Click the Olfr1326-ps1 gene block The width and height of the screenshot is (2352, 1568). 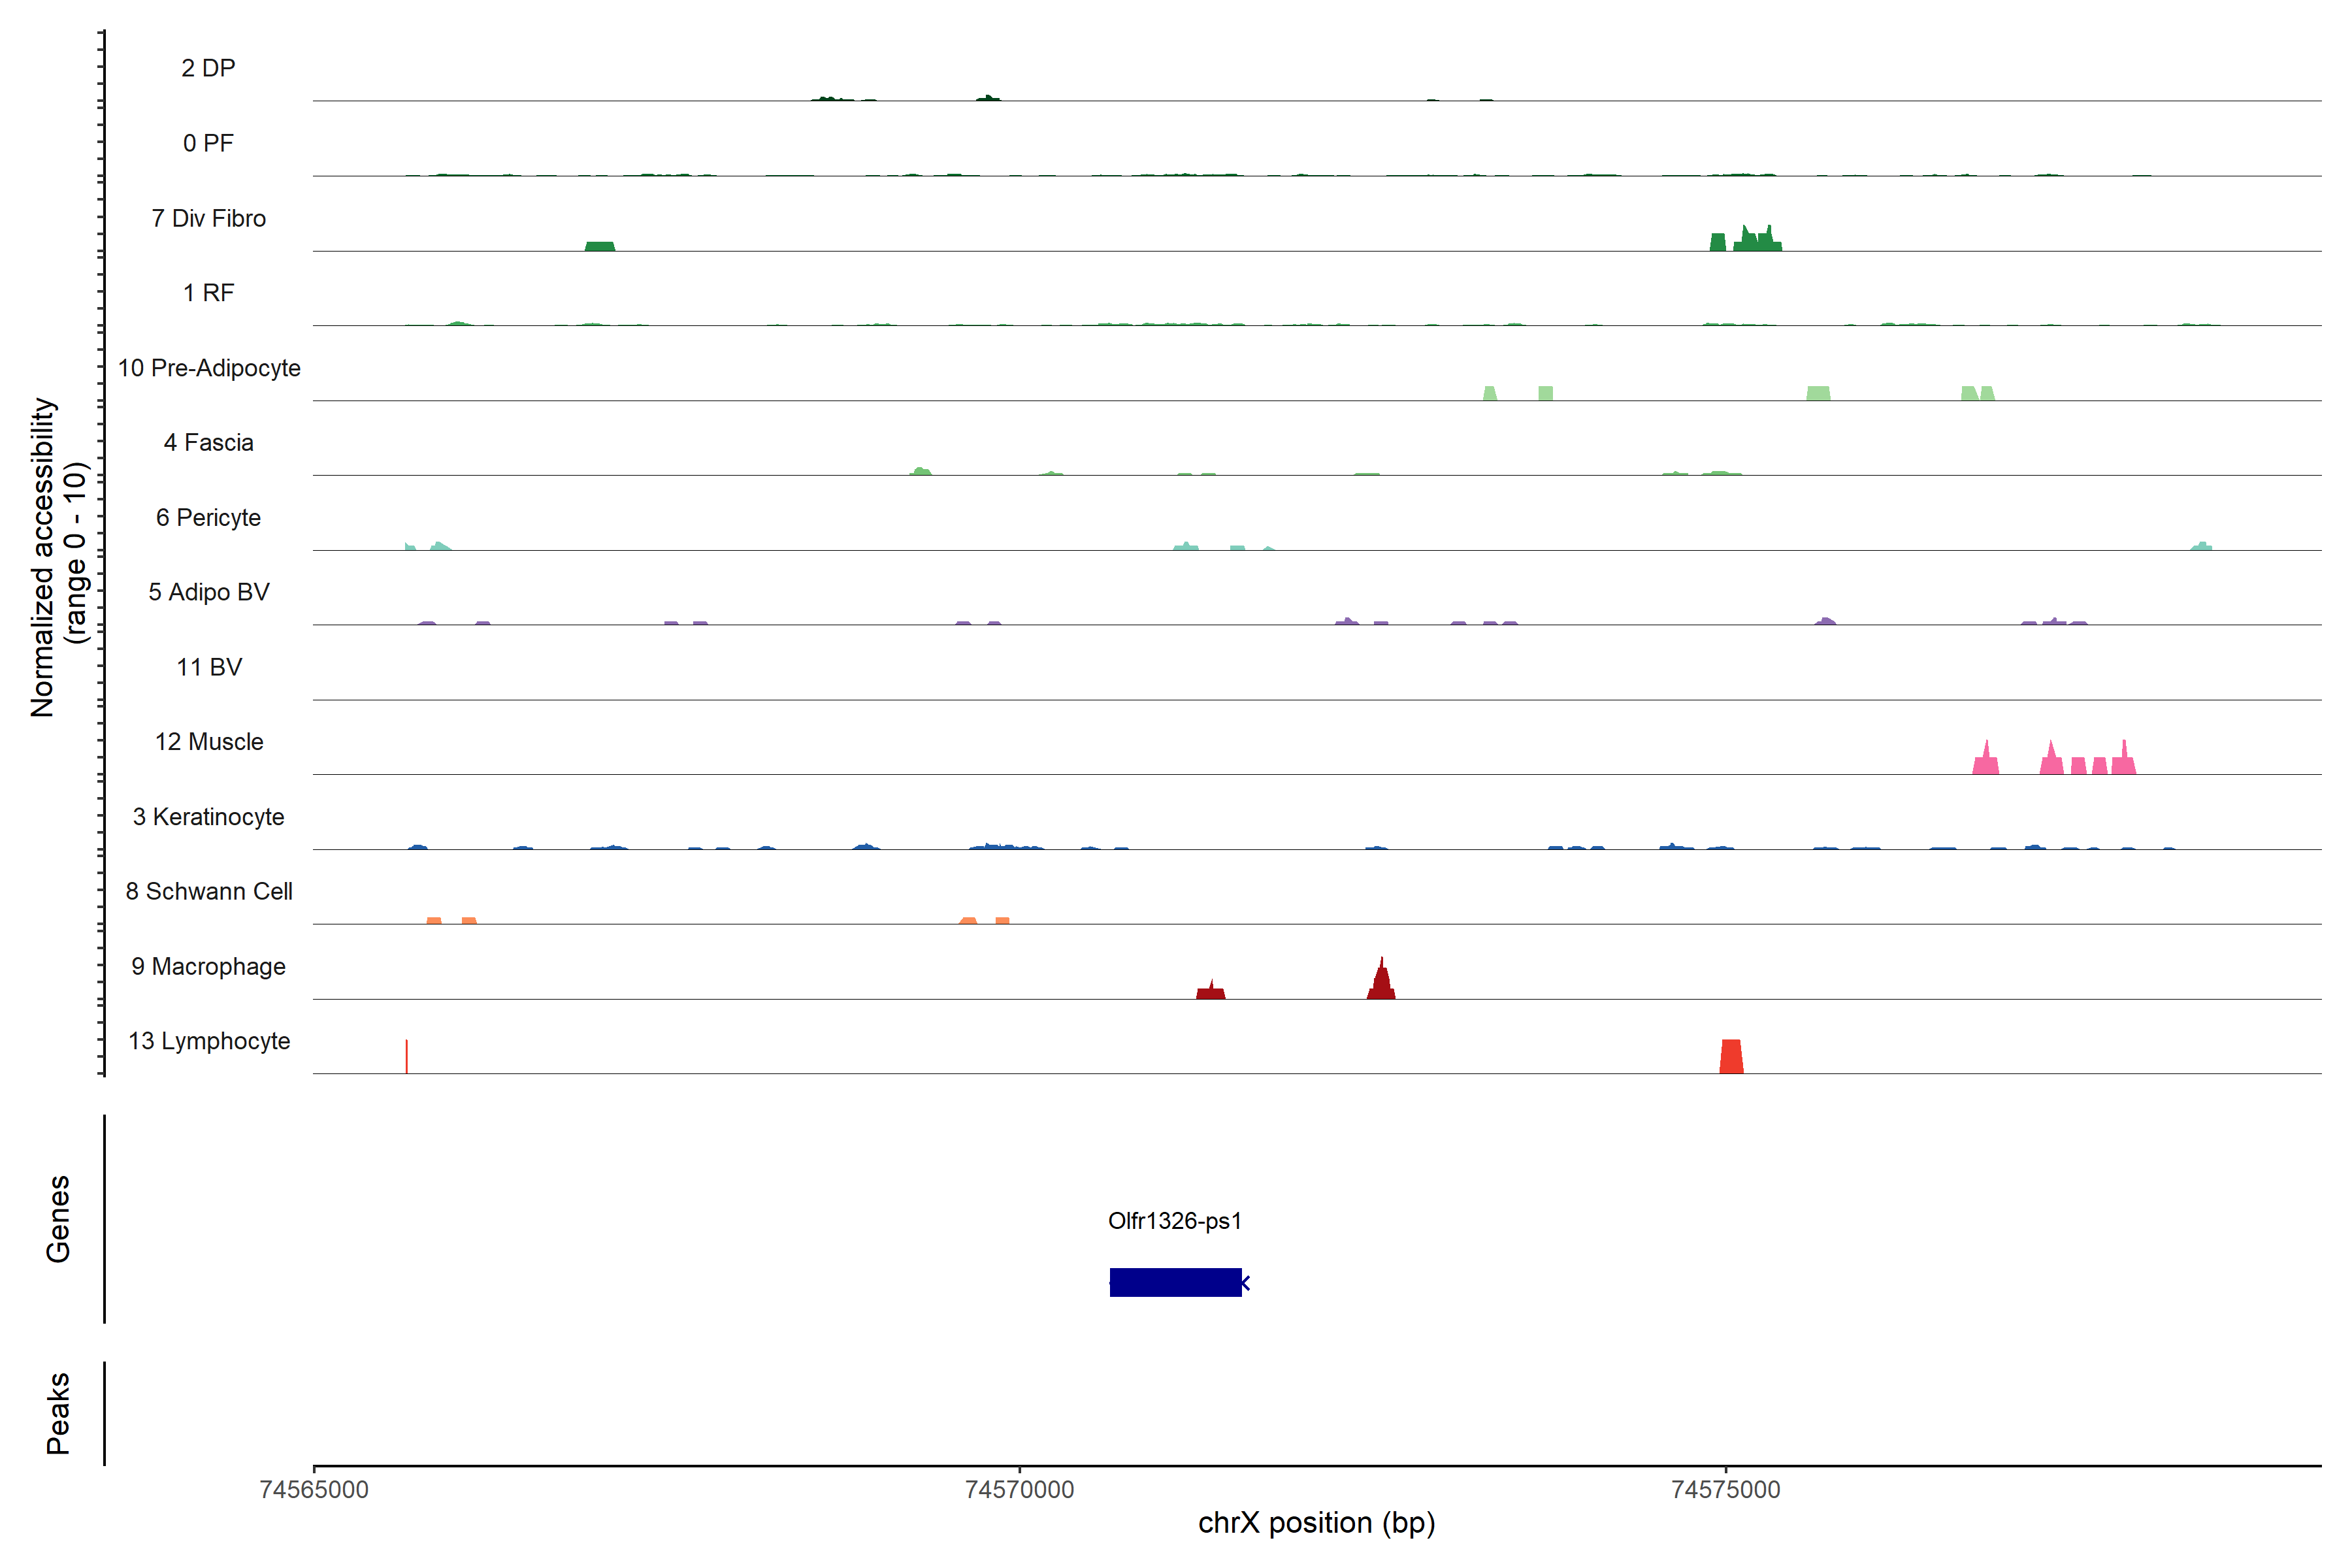[x=1175, y=1282]
